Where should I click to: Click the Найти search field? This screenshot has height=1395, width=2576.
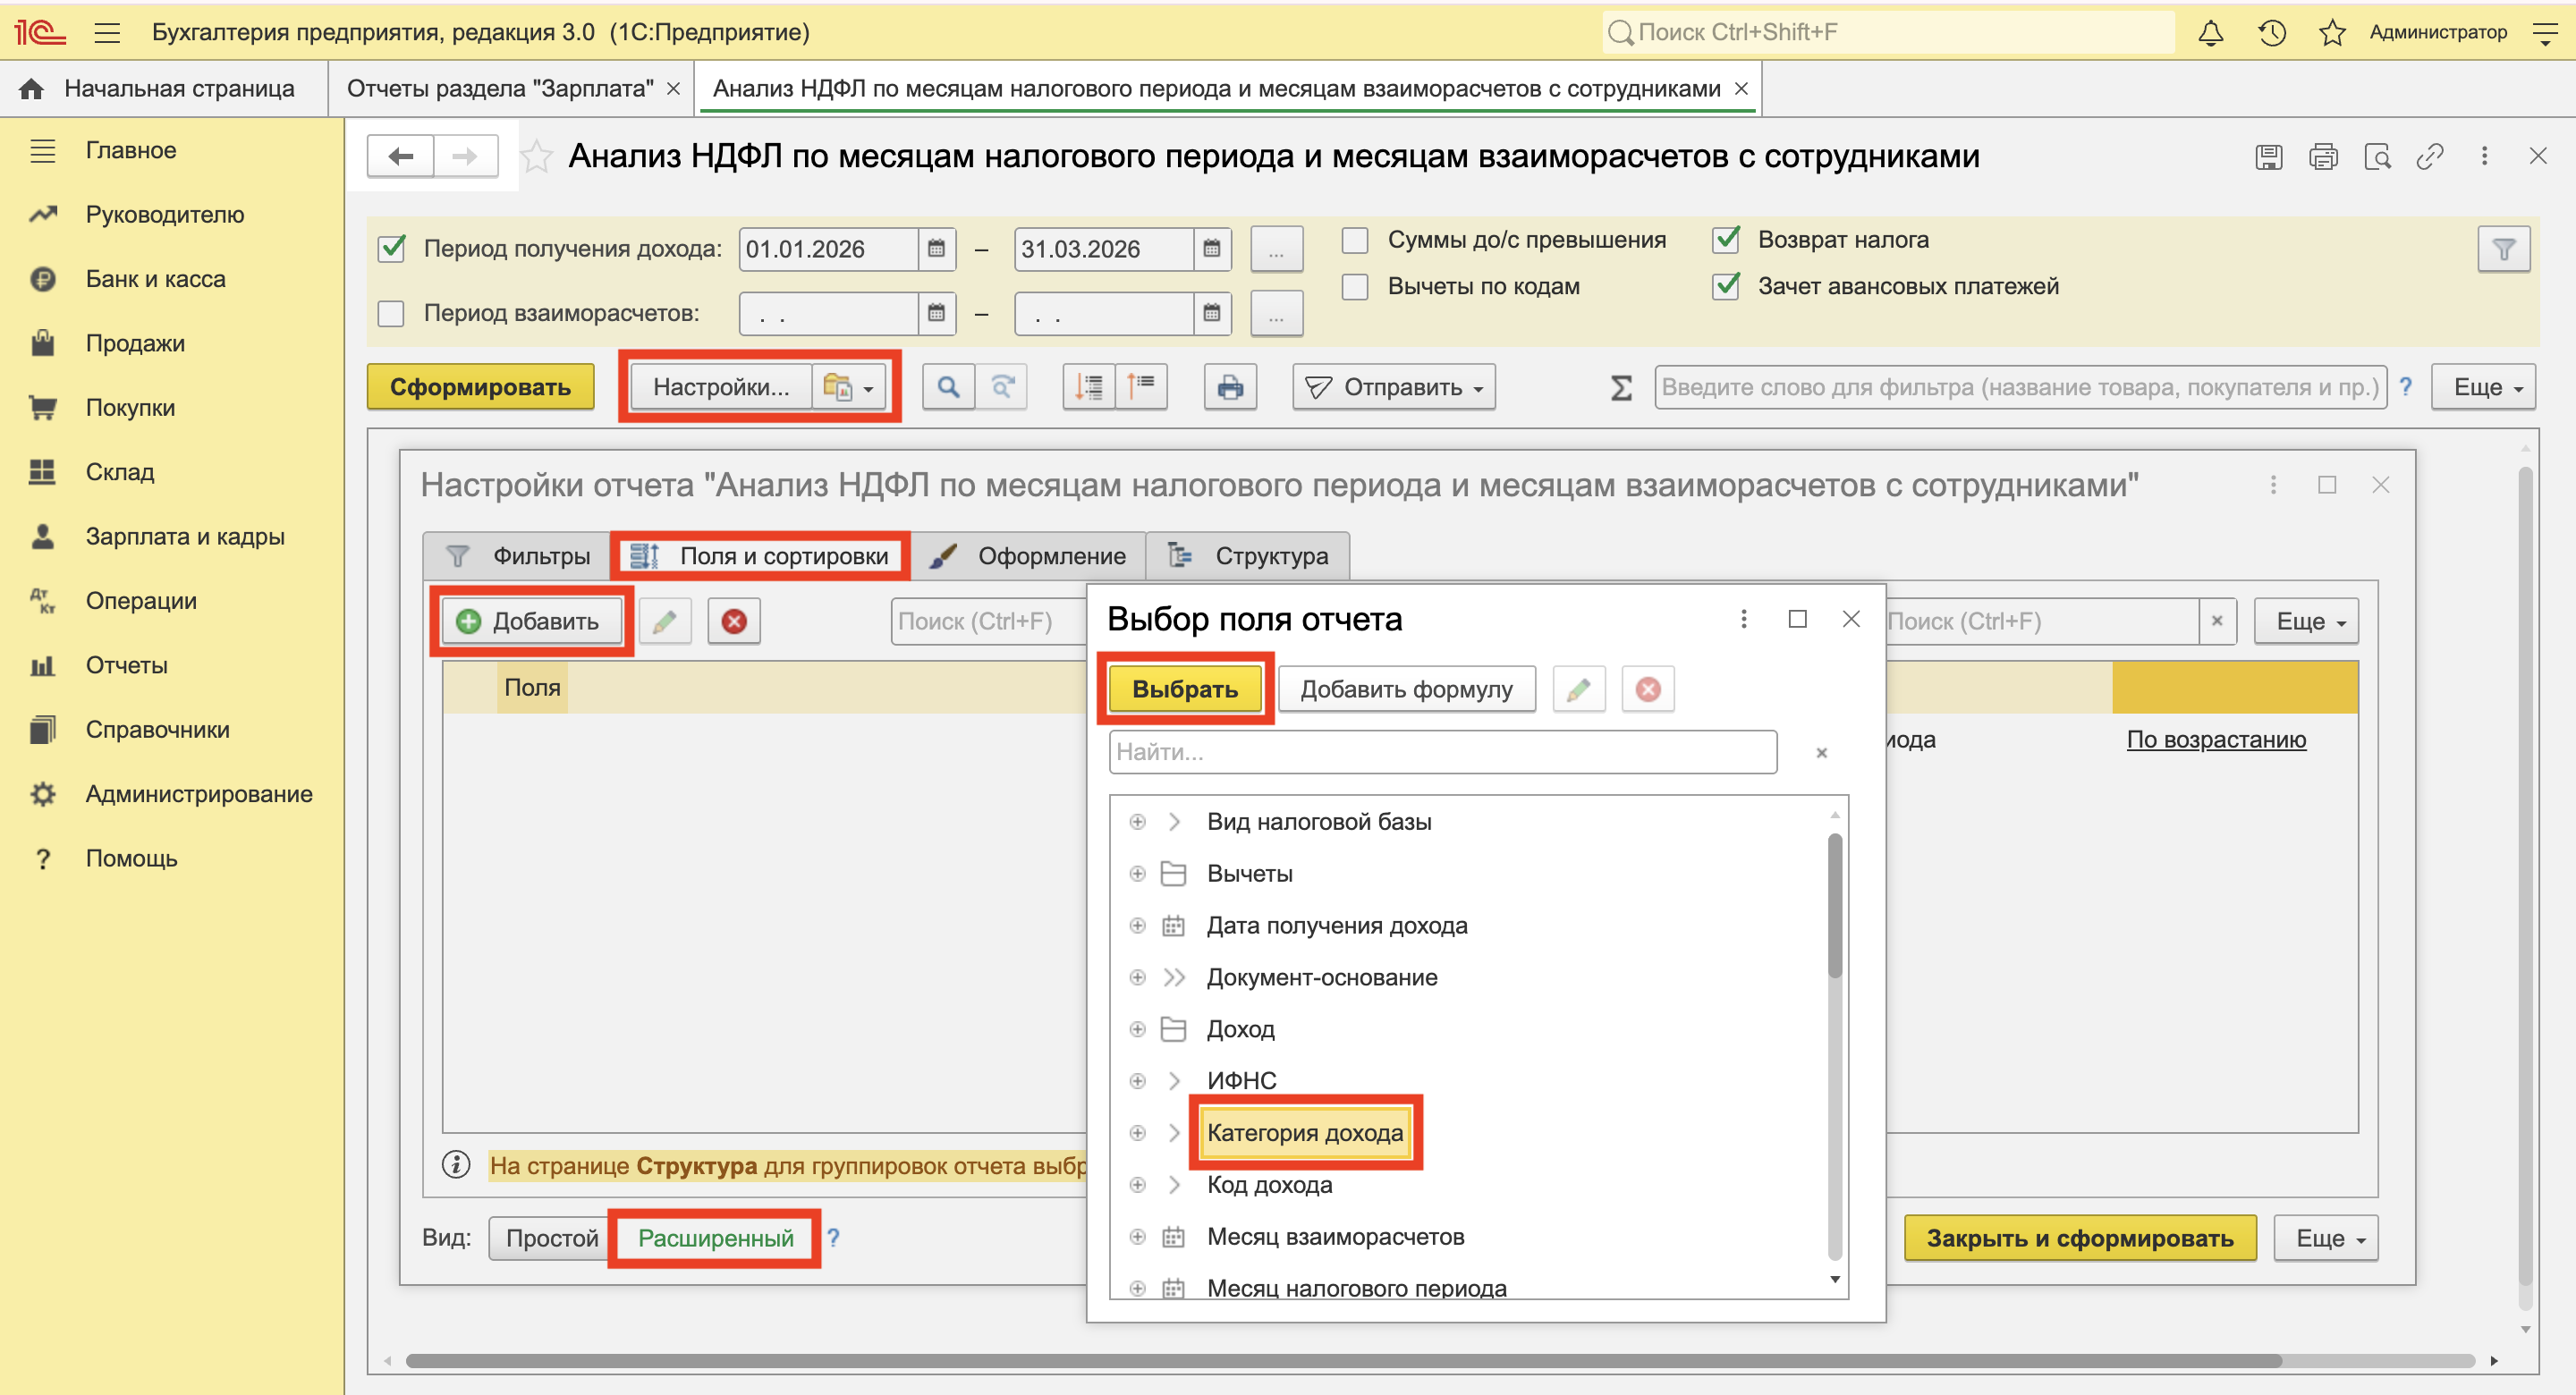1441,752
